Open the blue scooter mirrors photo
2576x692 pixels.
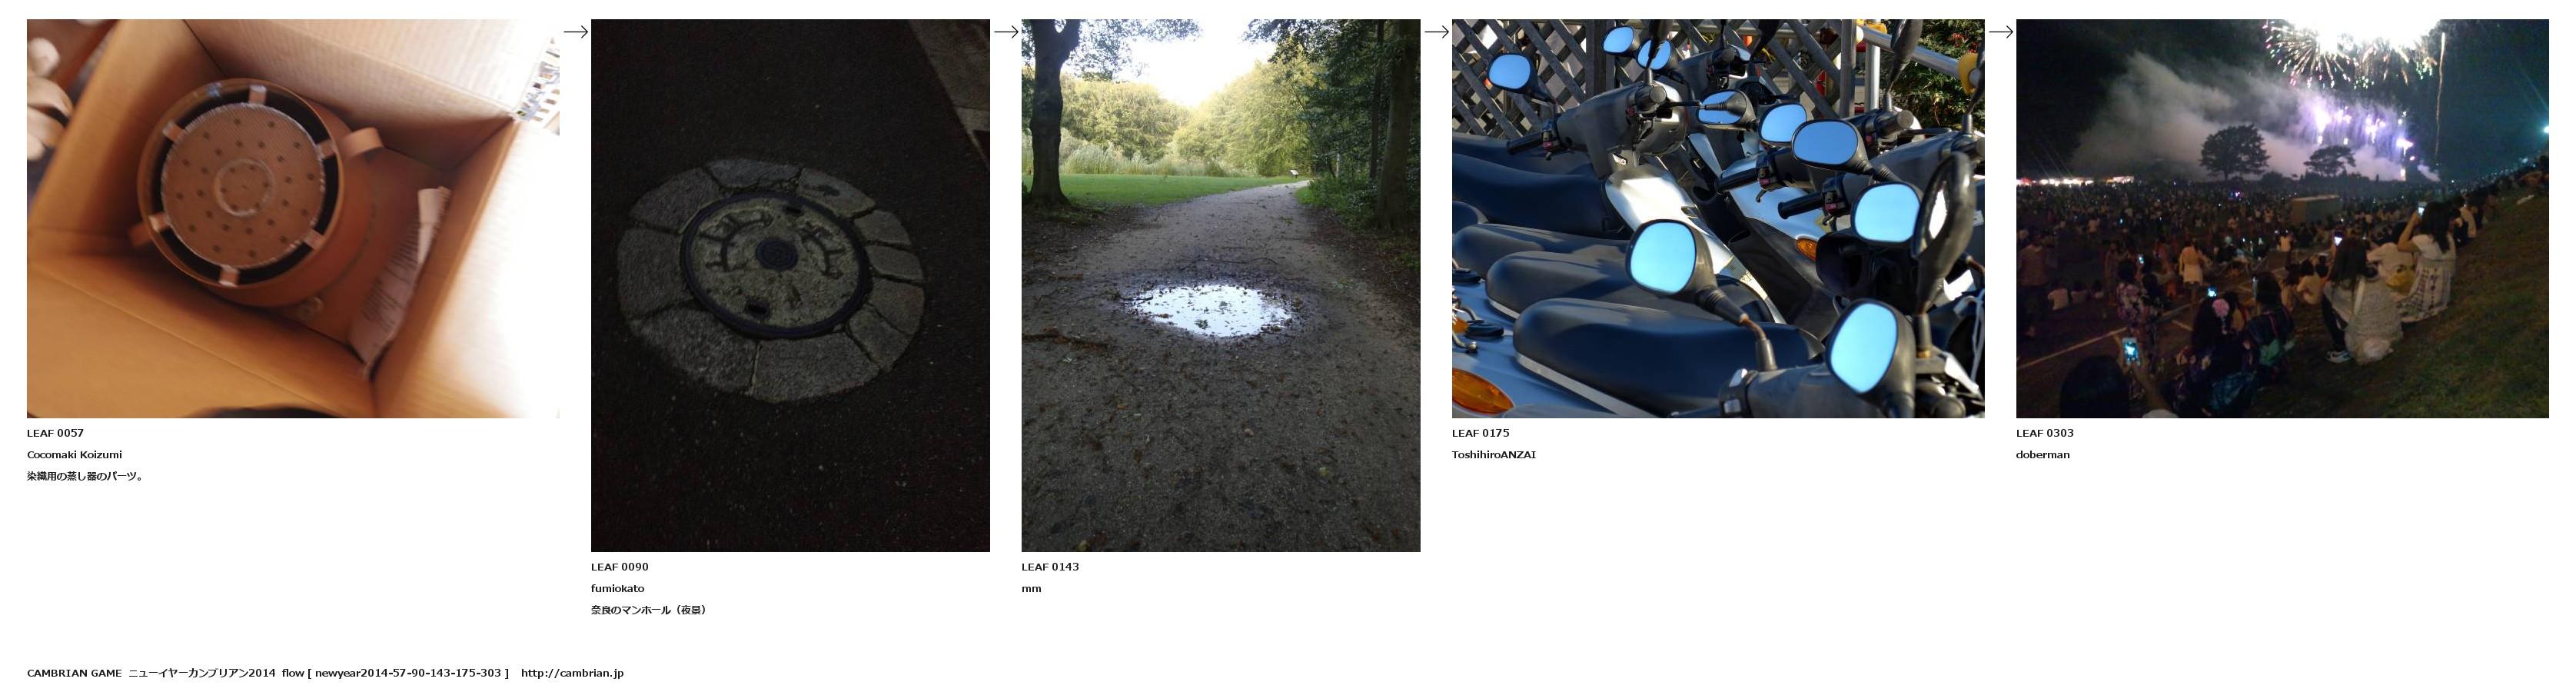click(1718, 218)
